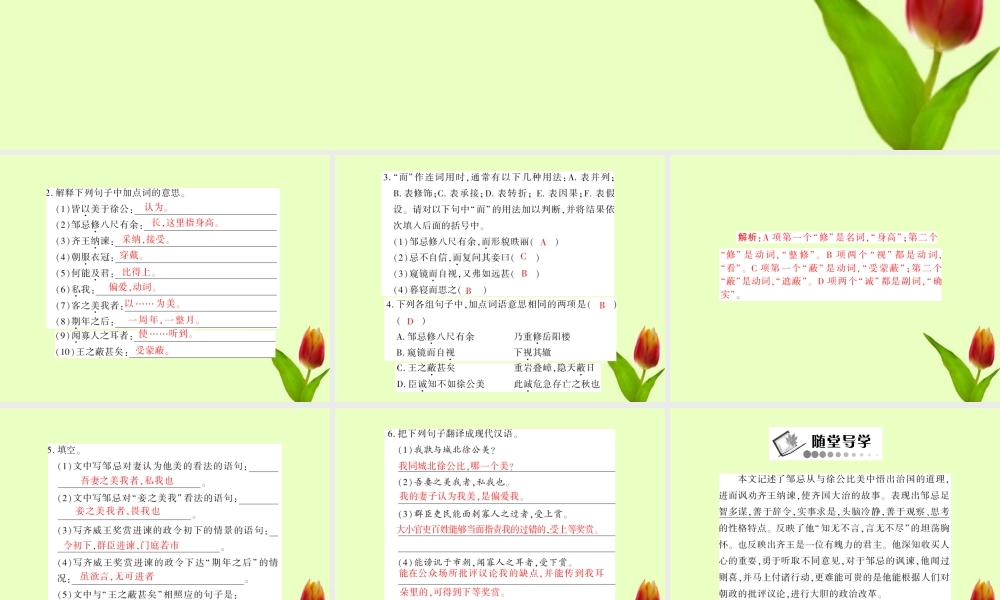The width and height of the screenshot is (1000, 600).
Task: Click option D text 此诚危急存亡之秋也
Action: [557, 384]
